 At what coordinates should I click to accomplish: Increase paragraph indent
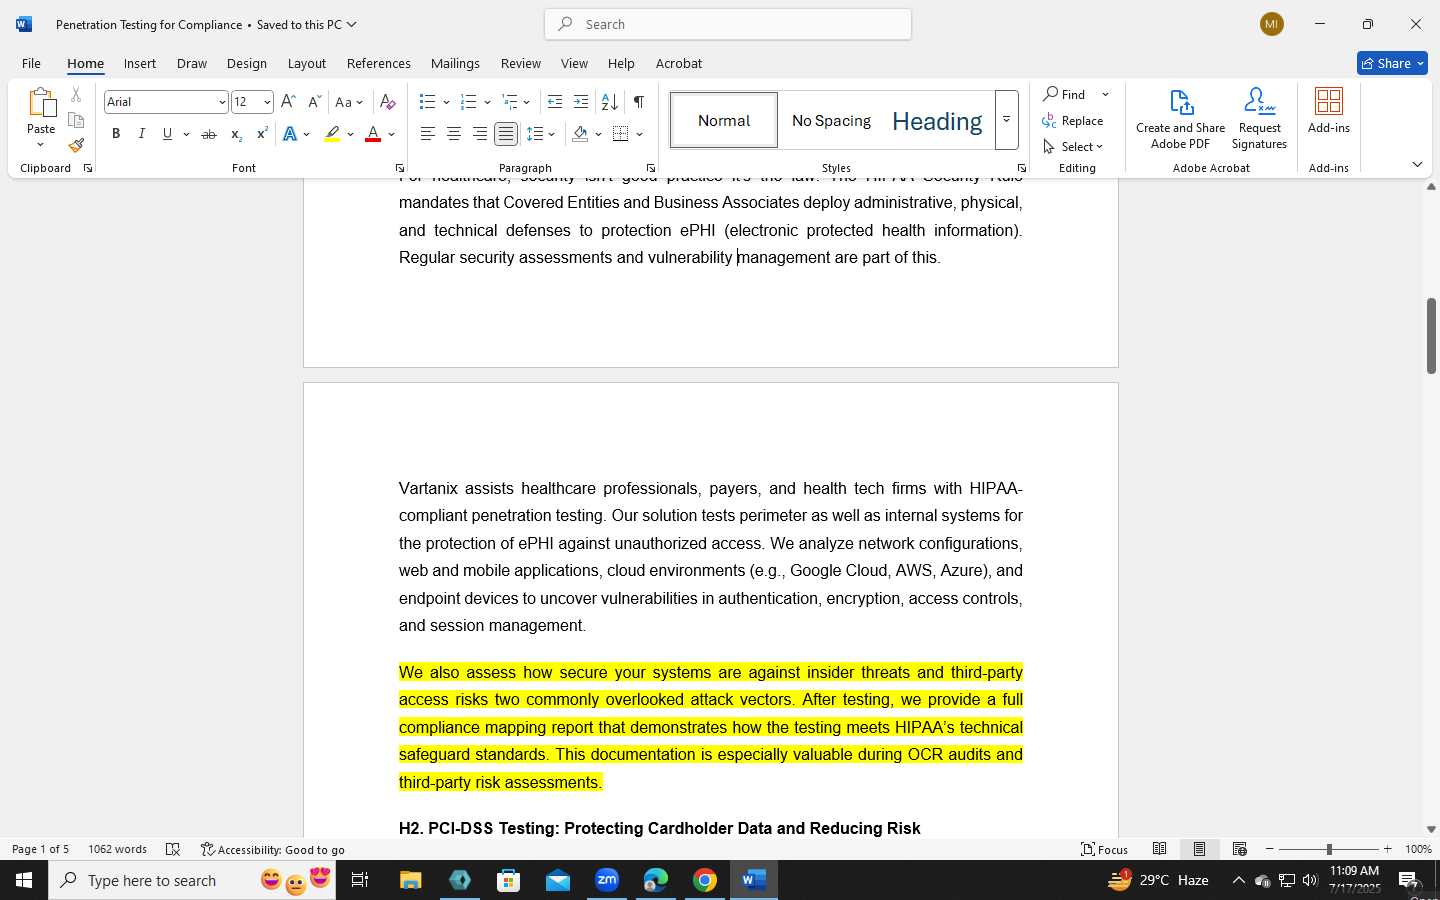580,102
